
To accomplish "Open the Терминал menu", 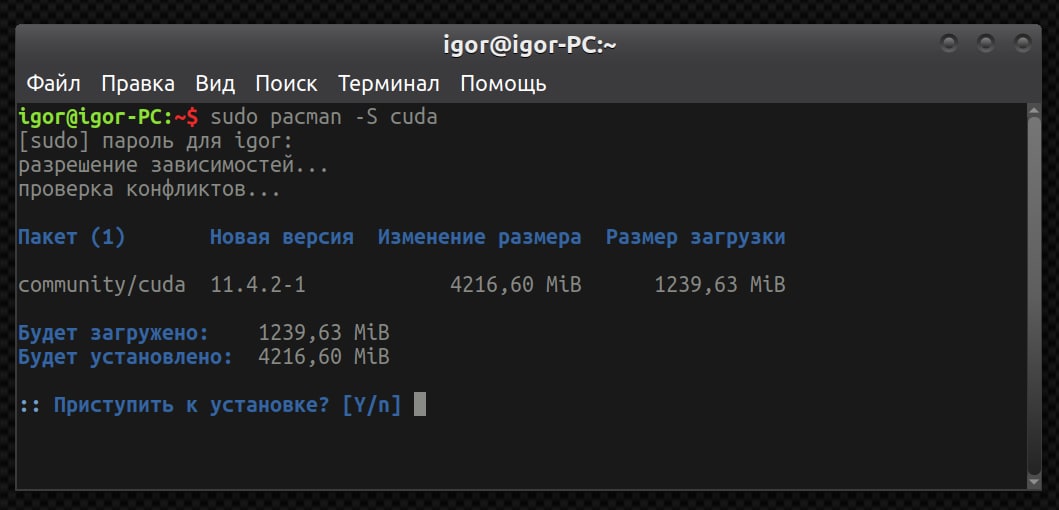I will click(388, 83).
